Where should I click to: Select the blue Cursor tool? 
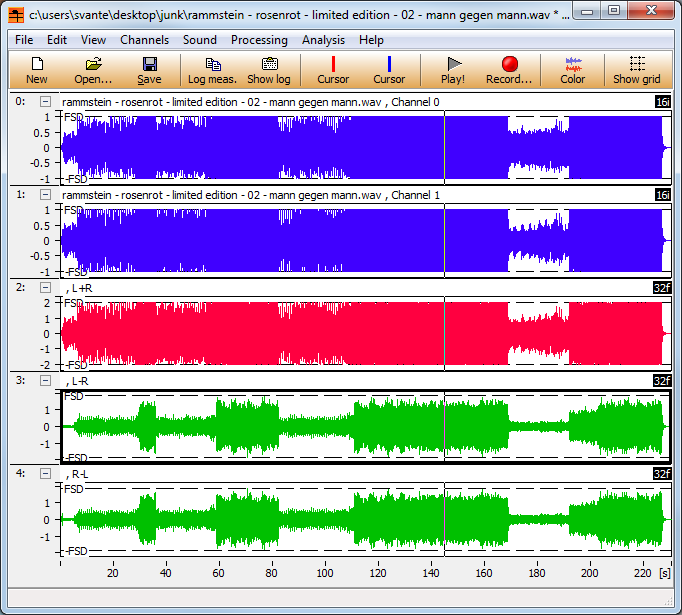pos(389,70)
